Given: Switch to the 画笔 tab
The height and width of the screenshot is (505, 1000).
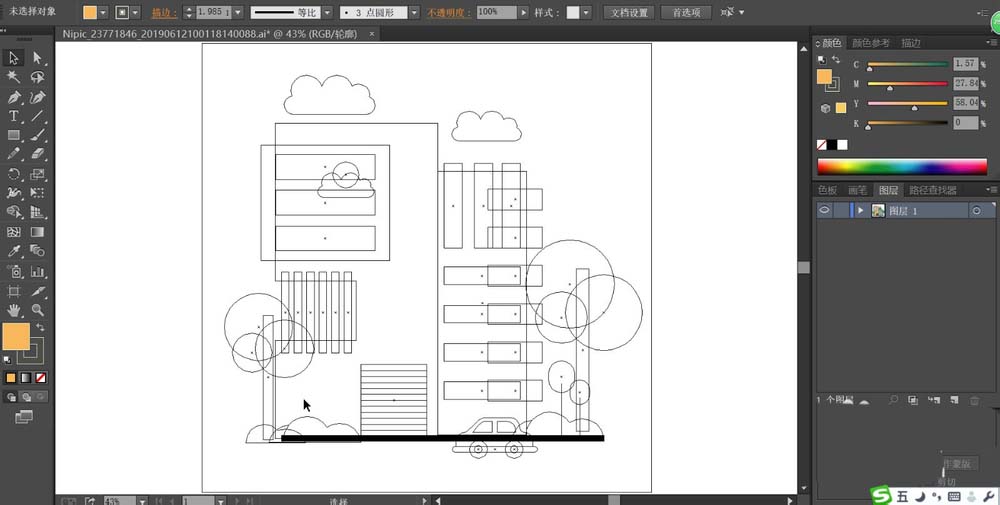Looking at the screenshot, I should click(x=857, y=190).
